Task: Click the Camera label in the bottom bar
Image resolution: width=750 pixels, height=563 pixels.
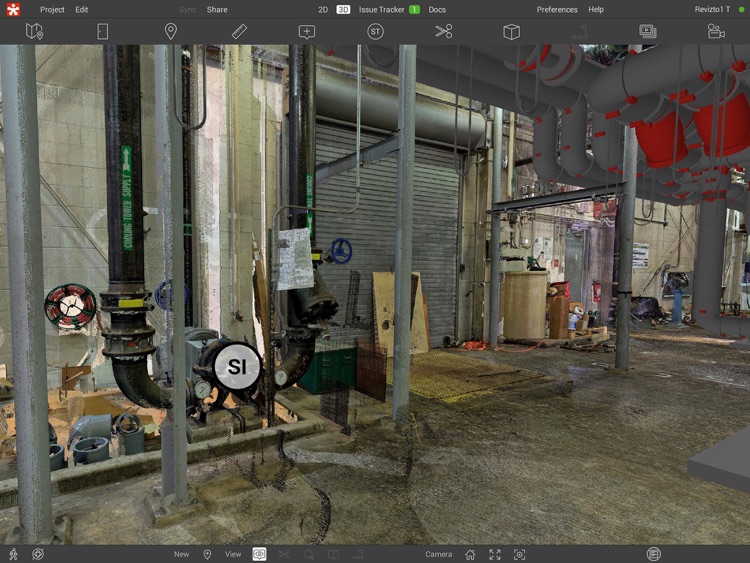Action: point(439,554)
